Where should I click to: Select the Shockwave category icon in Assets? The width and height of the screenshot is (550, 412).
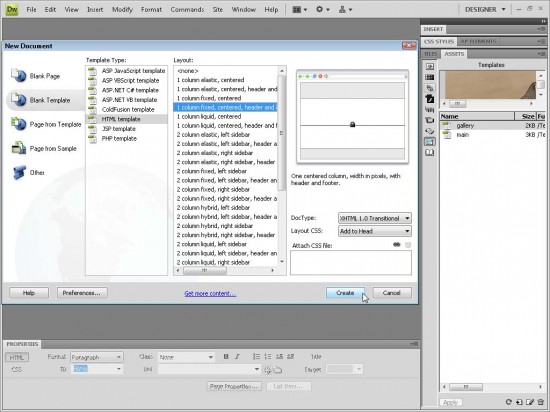coord(430,109)
